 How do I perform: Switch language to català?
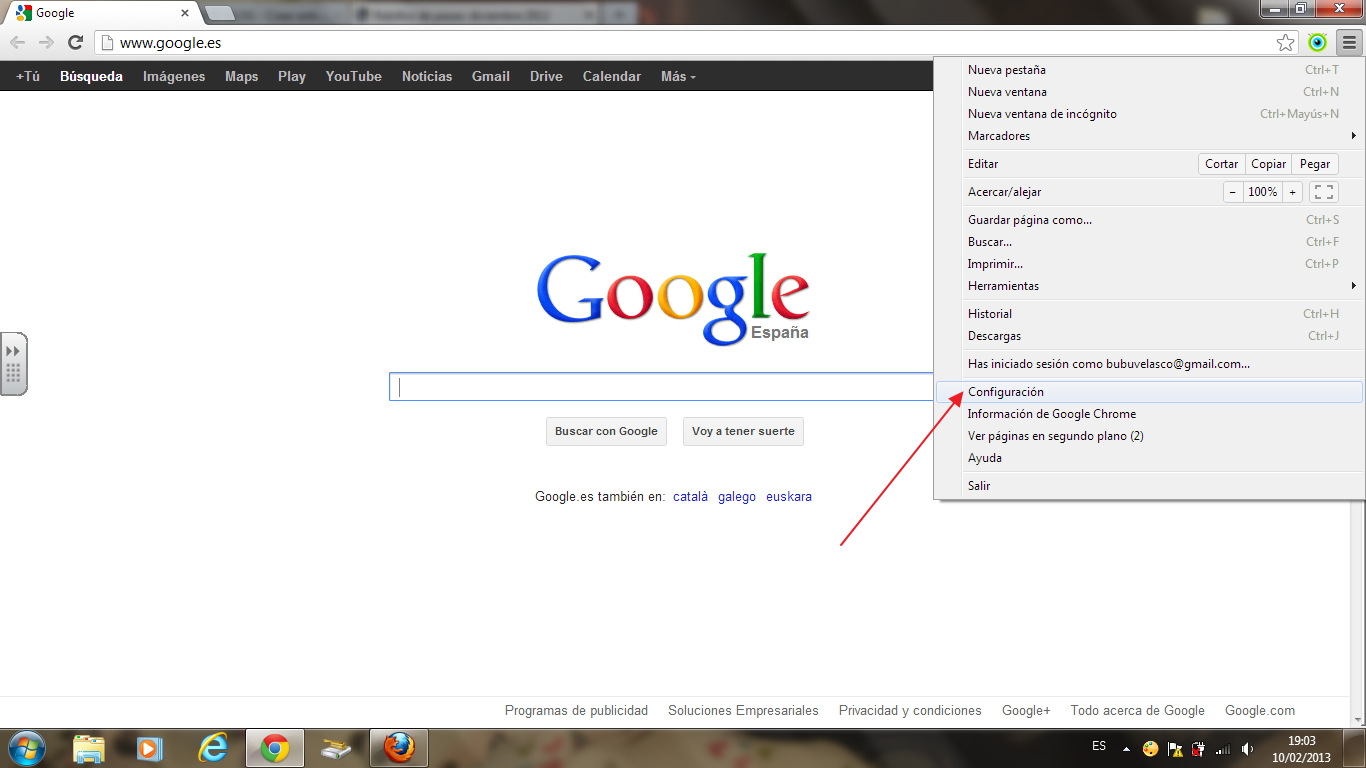[690, 496]
